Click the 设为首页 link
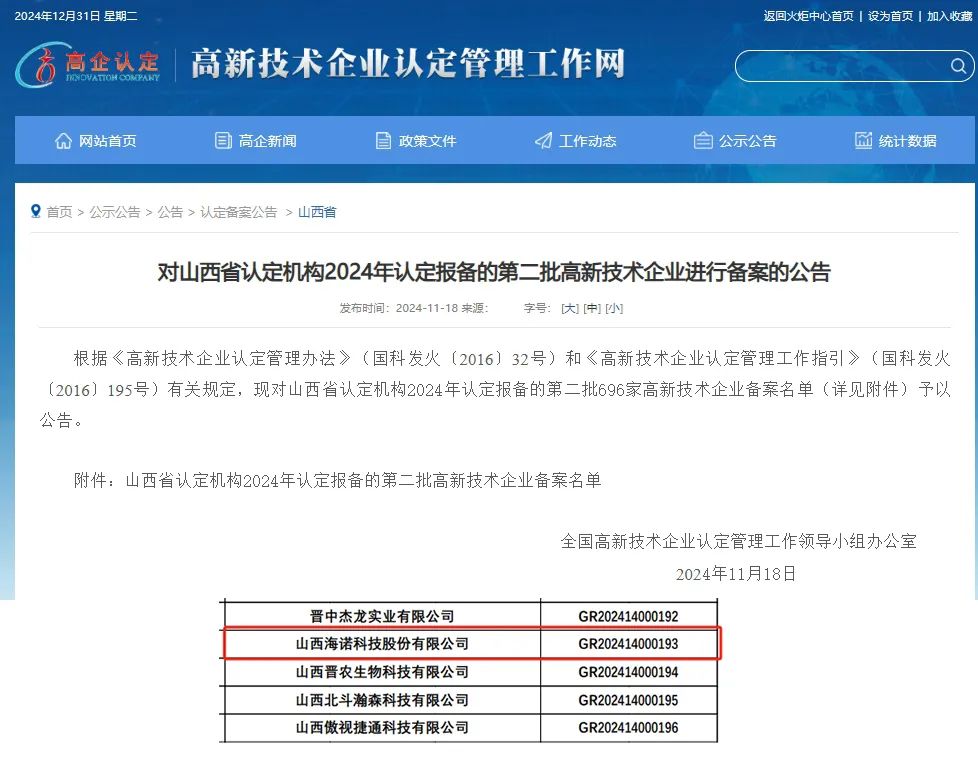 890,16
